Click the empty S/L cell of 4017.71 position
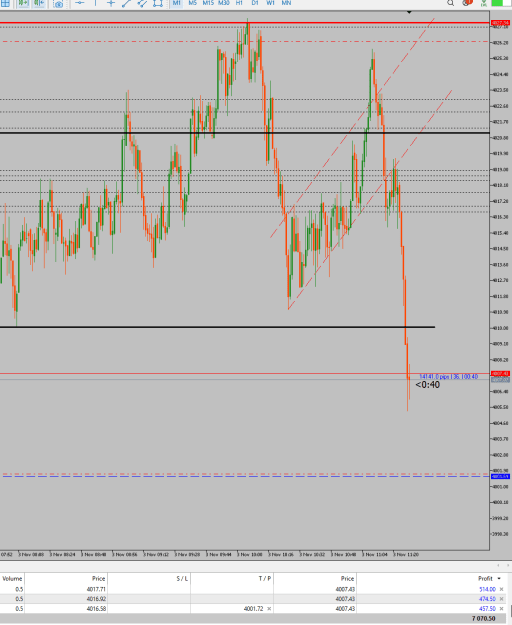Image resolution: width=512 pixels, height=625 pixels. point(149,589)
